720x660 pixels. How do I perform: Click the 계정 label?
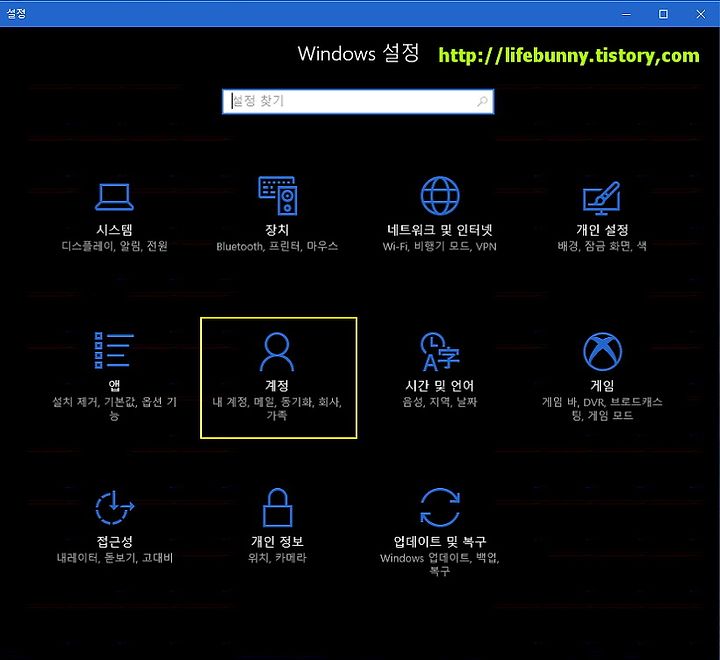click(x=277, y=385)
